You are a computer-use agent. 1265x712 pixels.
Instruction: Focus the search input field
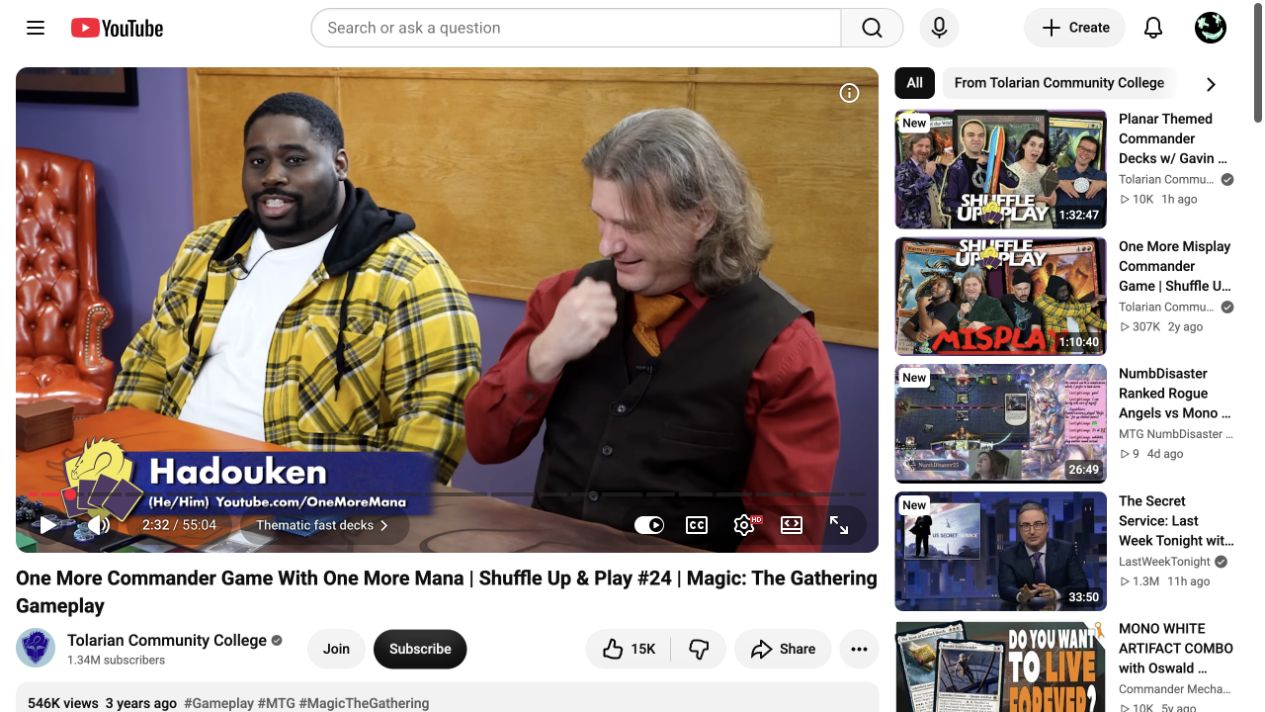576,28
